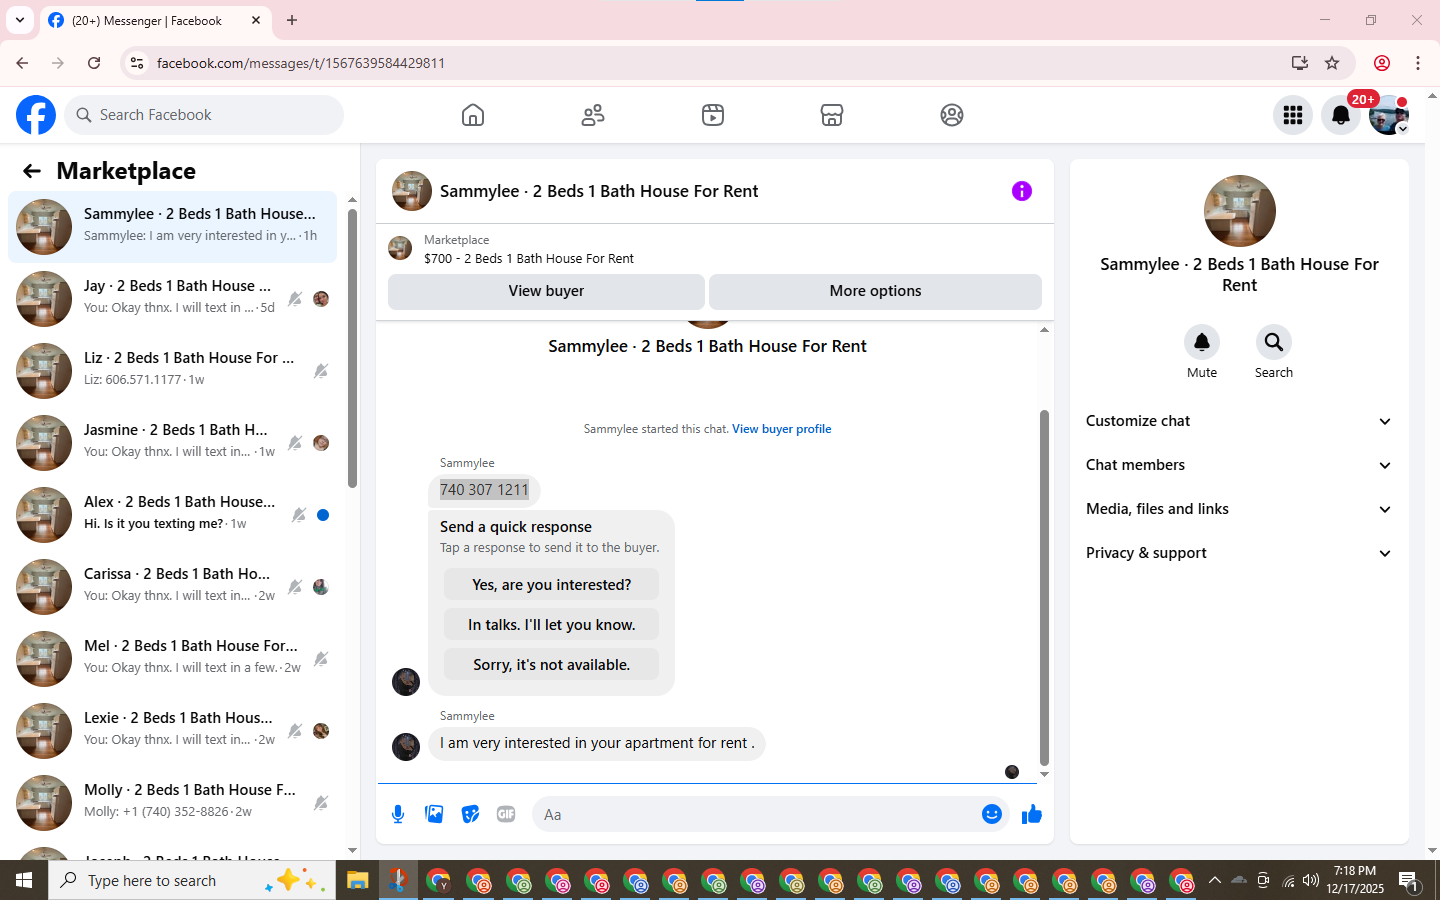Viewport: 1440px width, 900px height.
Task: Open the Marketplace storefront icon
Action: [x=832, y=115]
